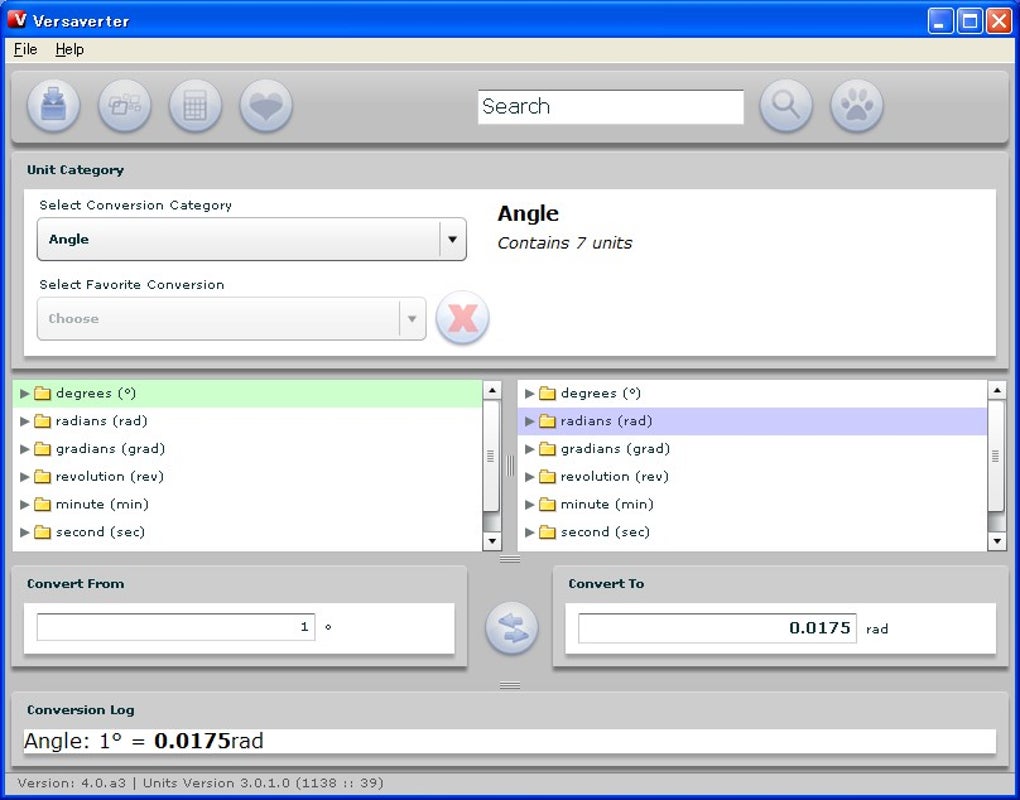
Task: Click the horizontal splitter grip above Convert panels
Action: [510, 559]
